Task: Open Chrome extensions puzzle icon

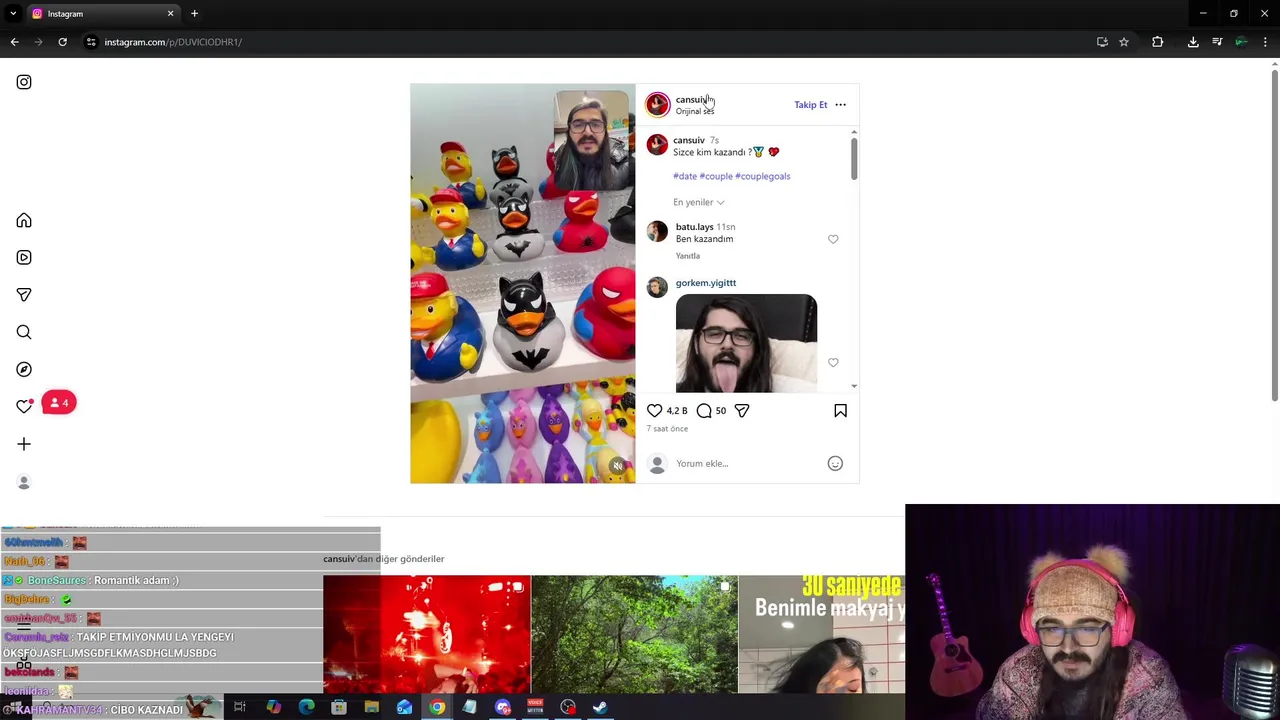Action: pyautogui.click(x=1157, y=42)
